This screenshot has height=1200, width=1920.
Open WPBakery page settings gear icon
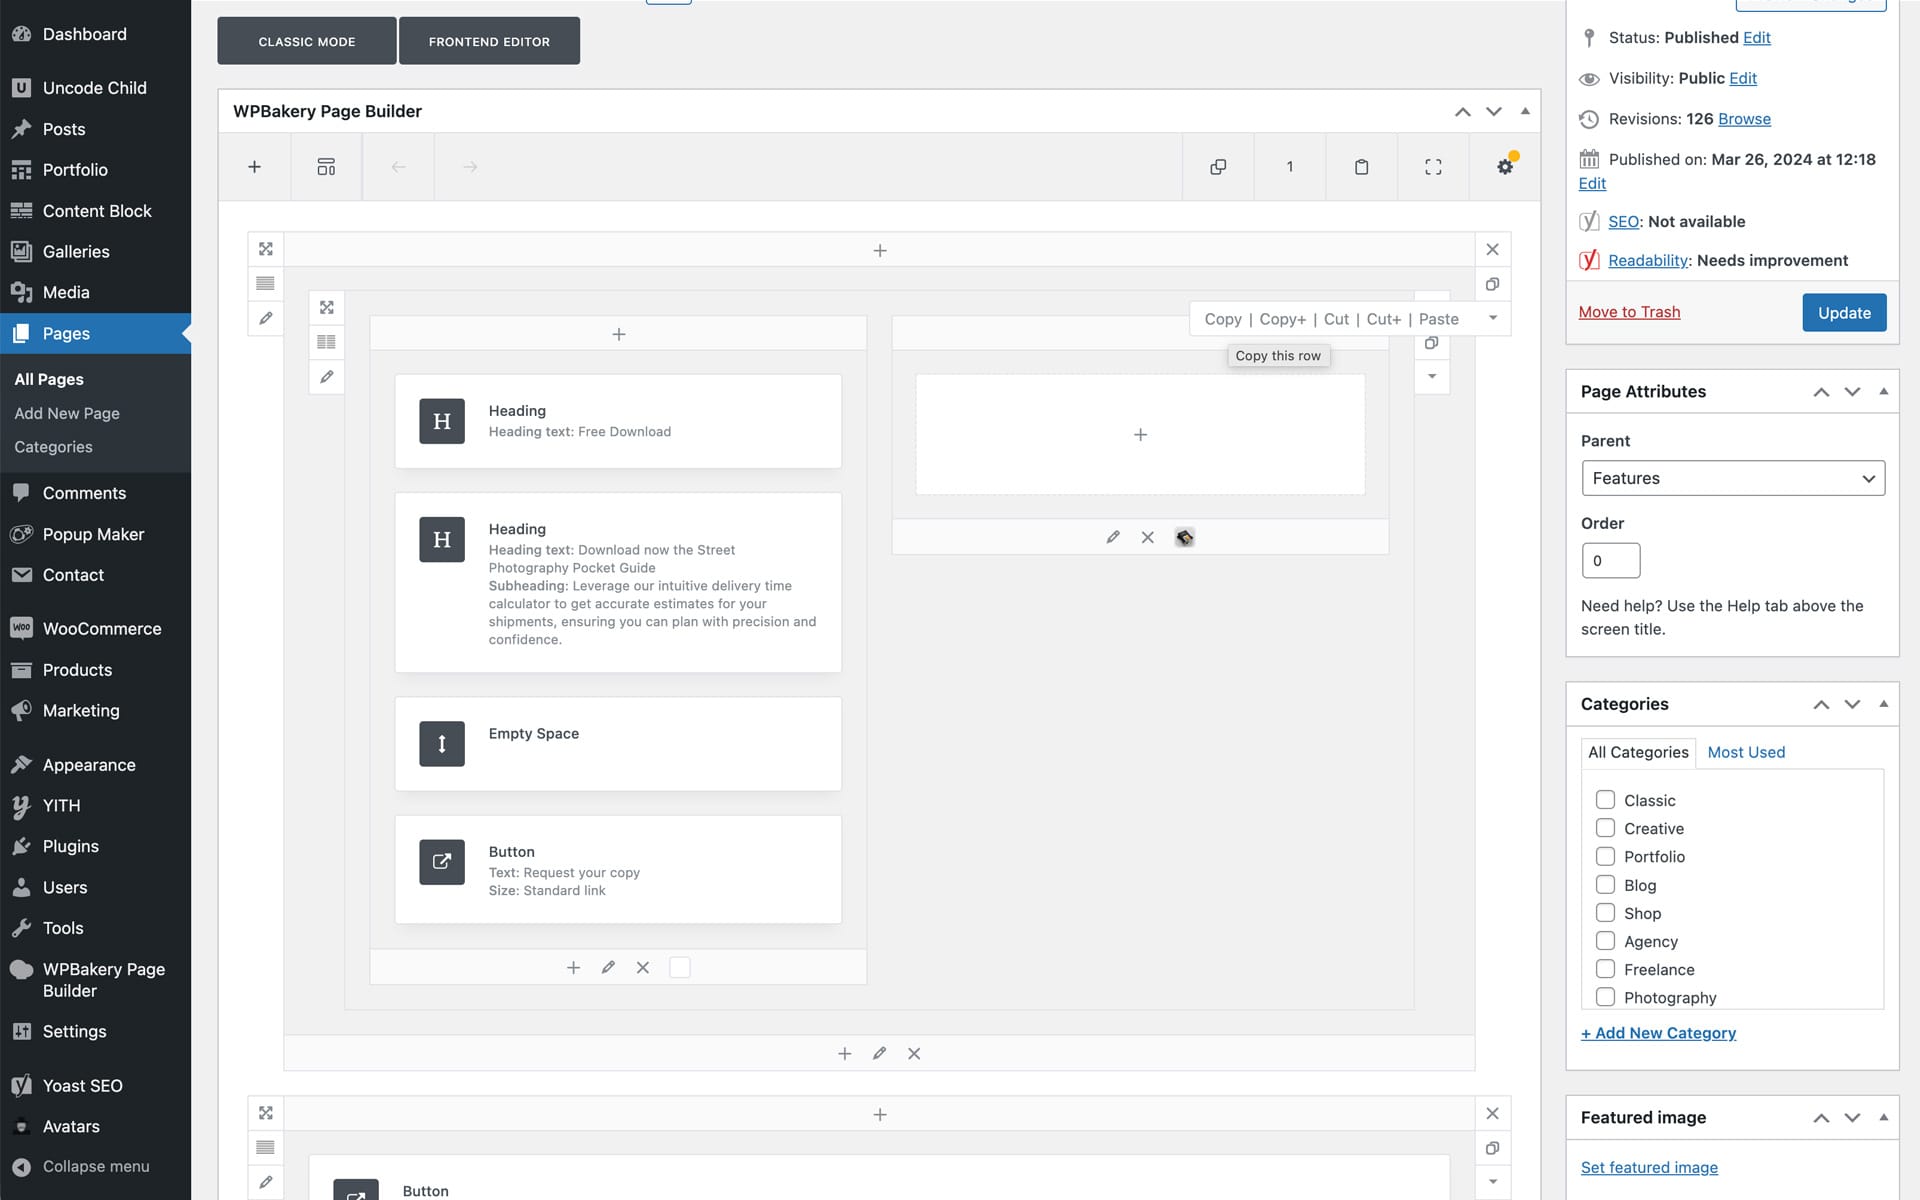point(1505,167)
